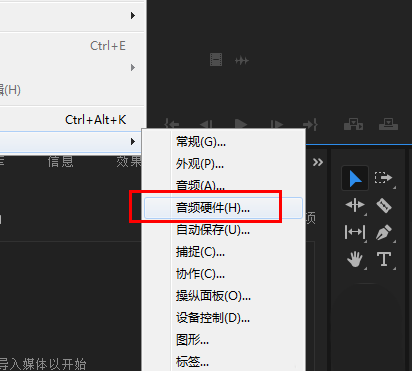Open 标签... preferences
The image size is (412, 371).
223,361
